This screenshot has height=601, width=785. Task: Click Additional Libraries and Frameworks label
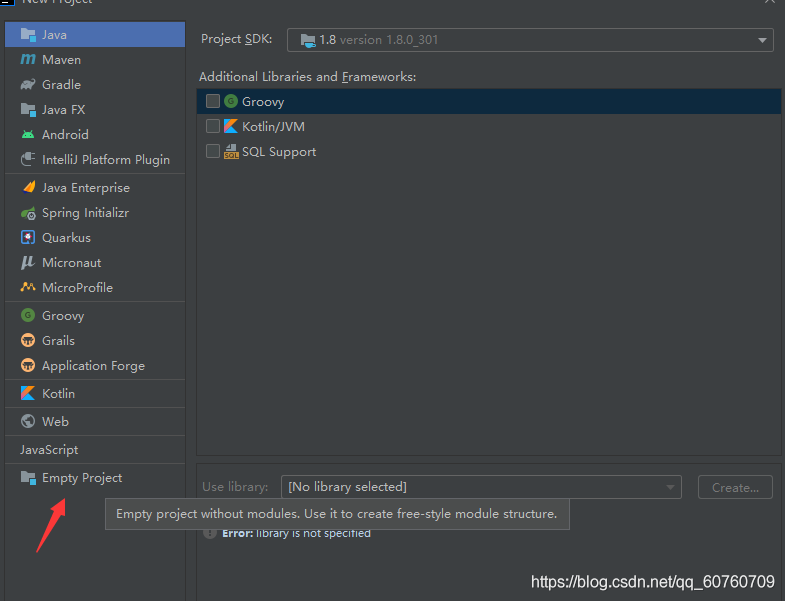click(x=307, y=77)
